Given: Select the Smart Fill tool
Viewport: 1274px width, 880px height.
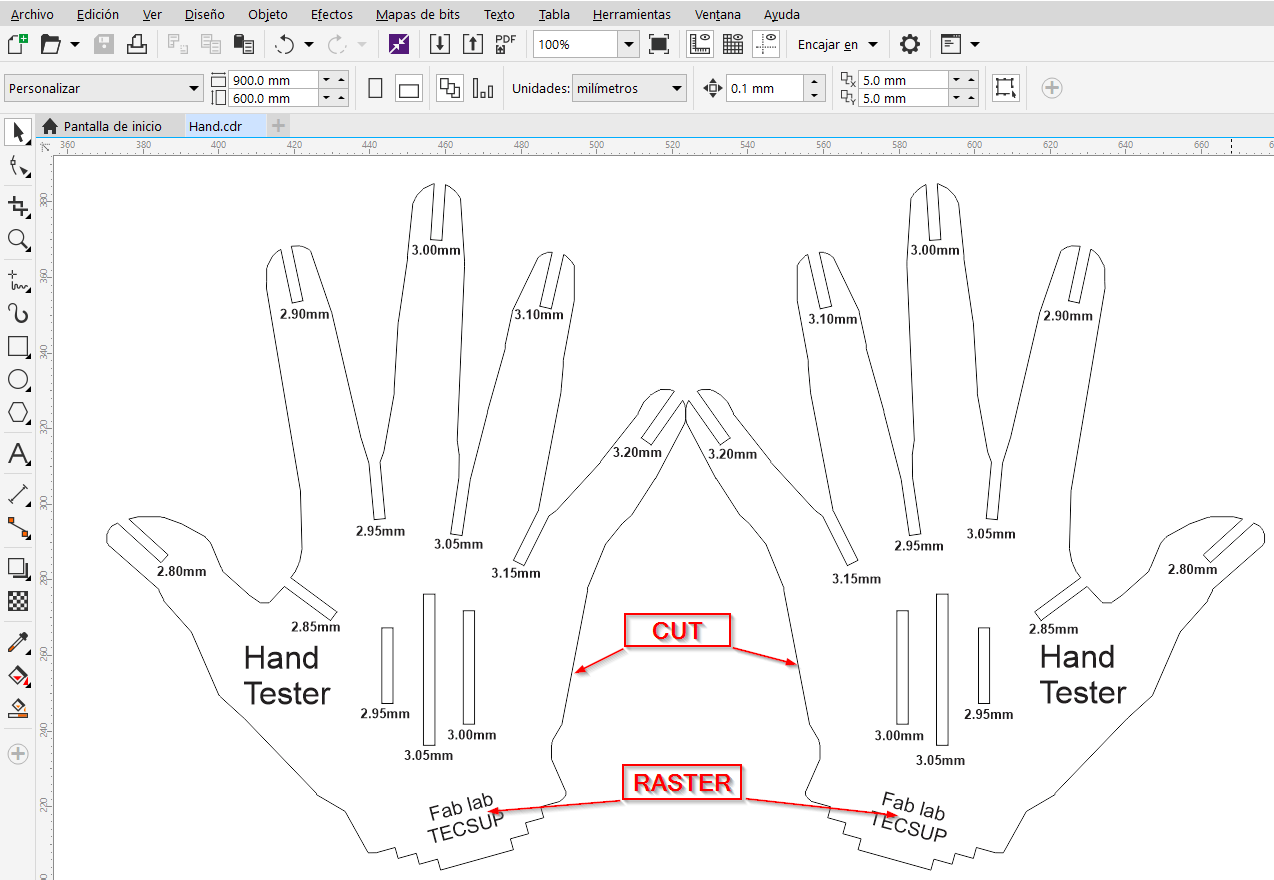Looking at the screenshot, I should point(18,708).
